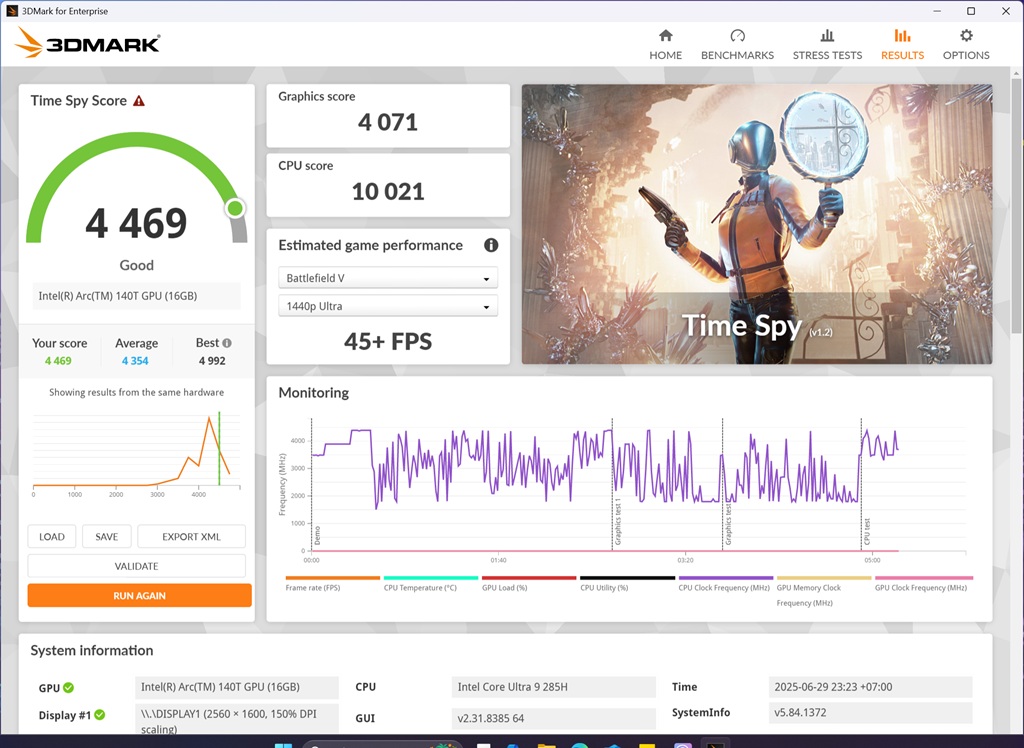Click the Average score 4 354
The image size is (1024, 748).
(135, 361)
